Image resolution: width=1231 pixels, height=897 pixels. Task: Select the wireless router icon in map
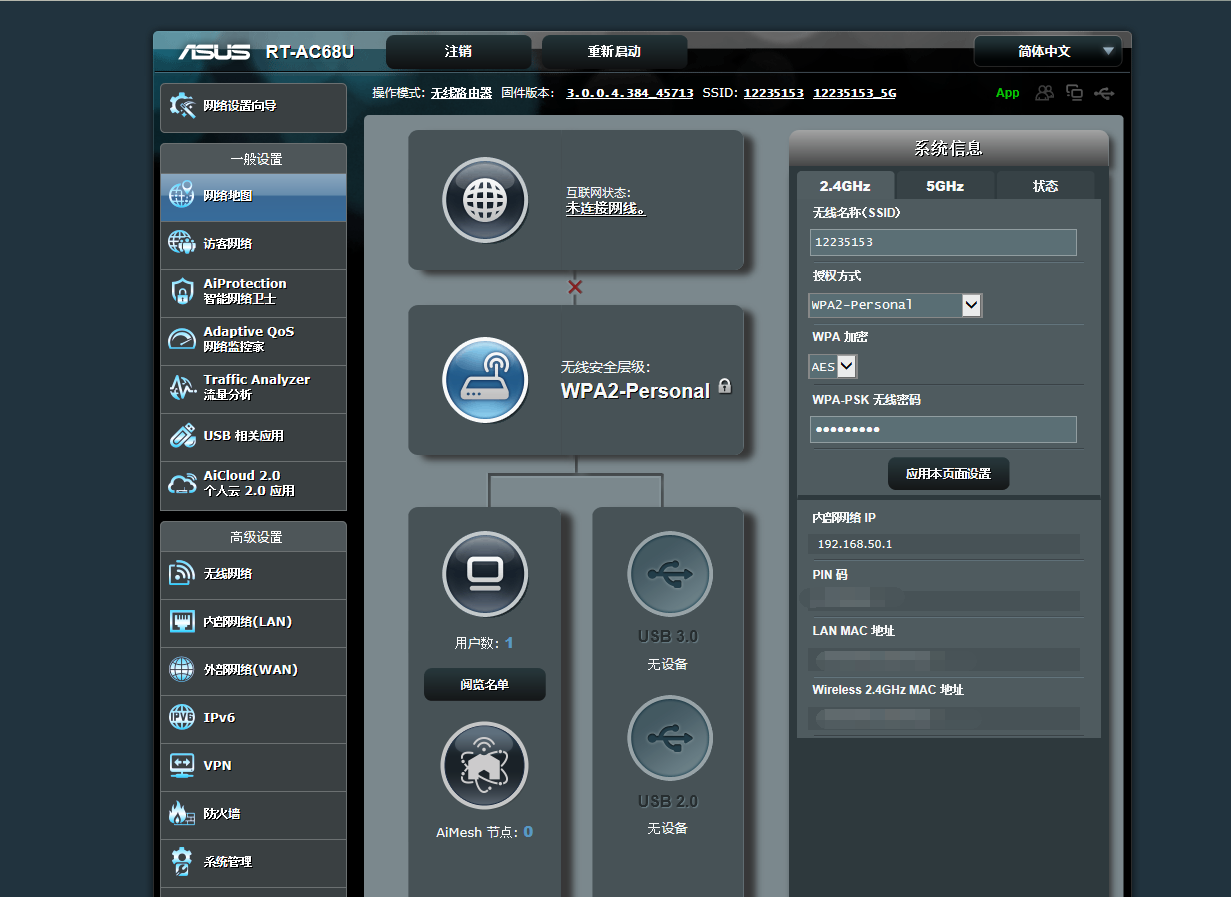(485, 380)
